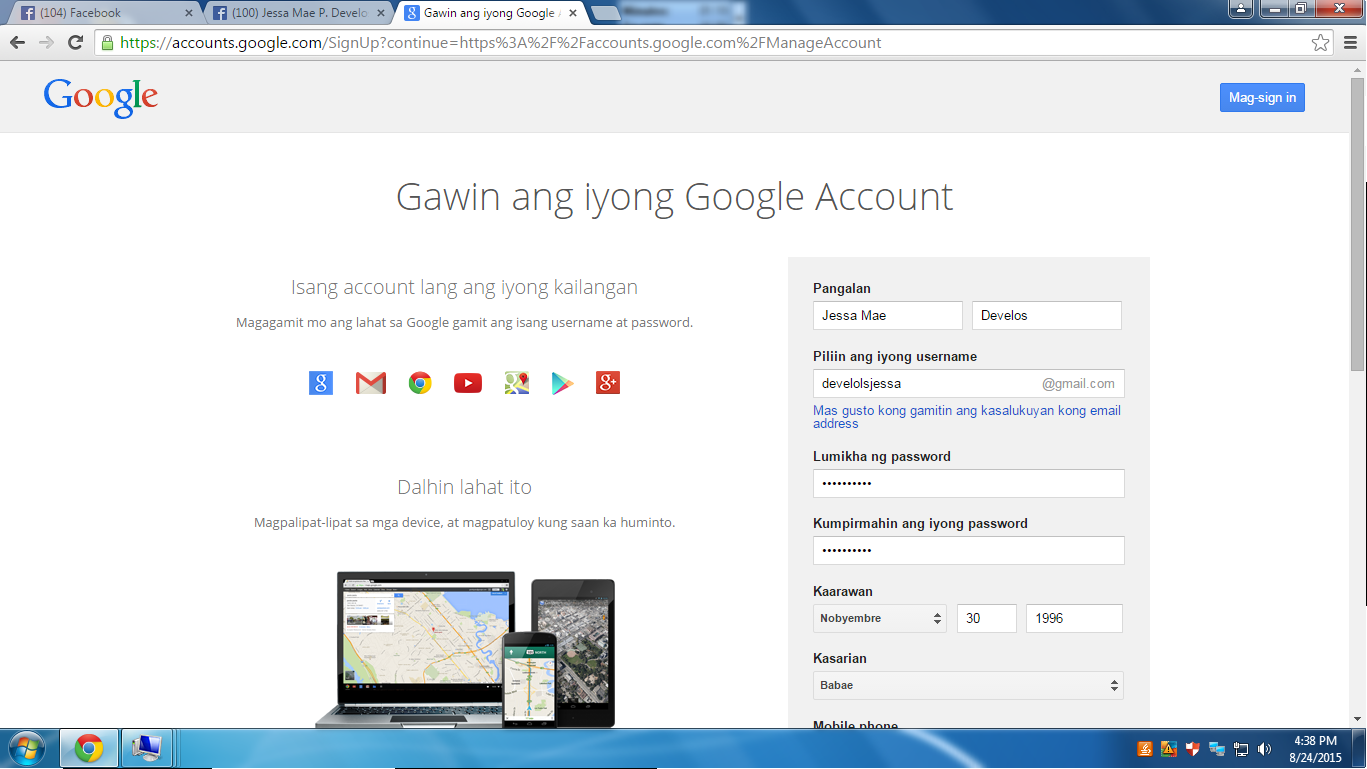Click the laptop, tablet and phone devices image
This screenshot has width=1367, height=769.
[x=465, y=649]
